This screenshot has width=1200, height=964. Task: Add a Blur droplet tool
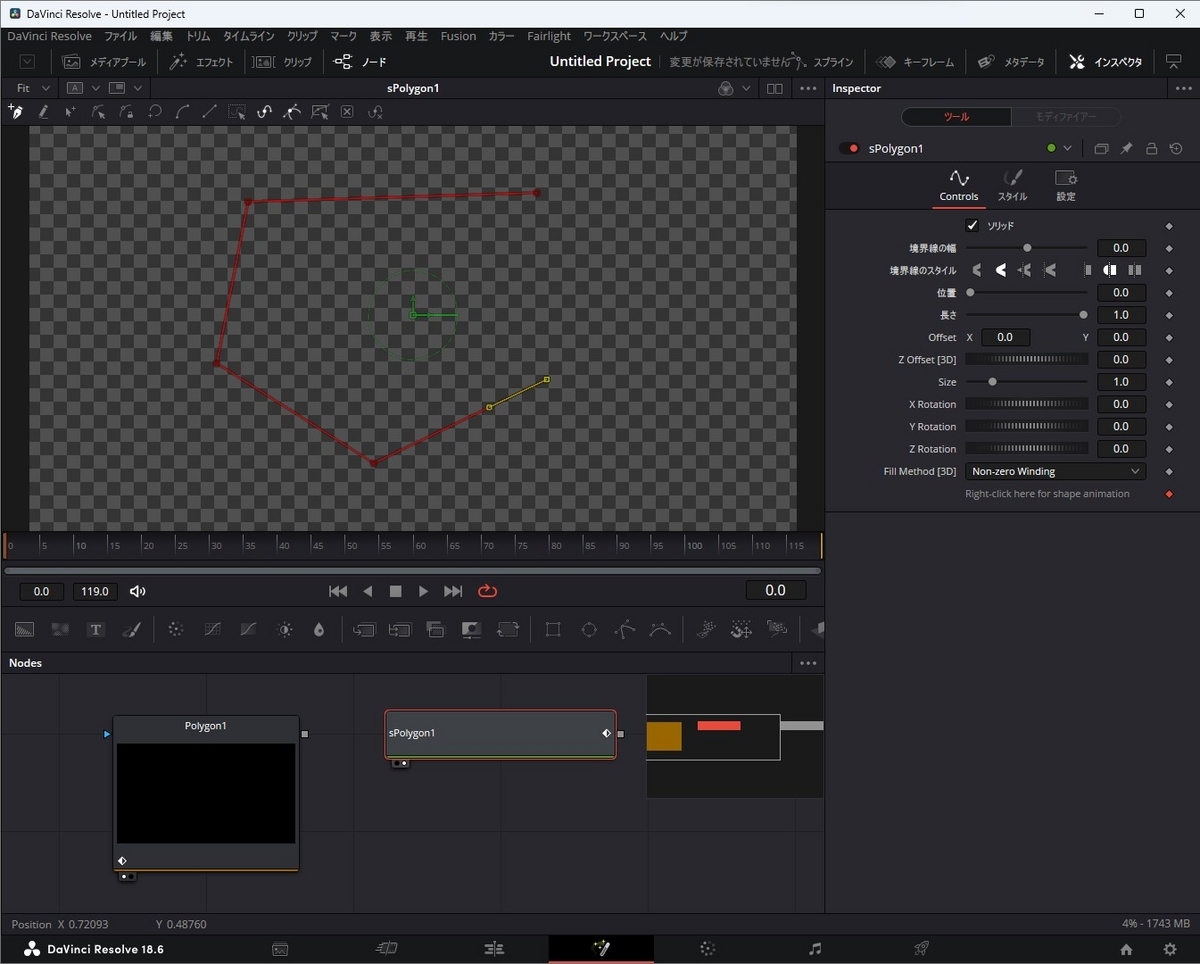point(319,630)
